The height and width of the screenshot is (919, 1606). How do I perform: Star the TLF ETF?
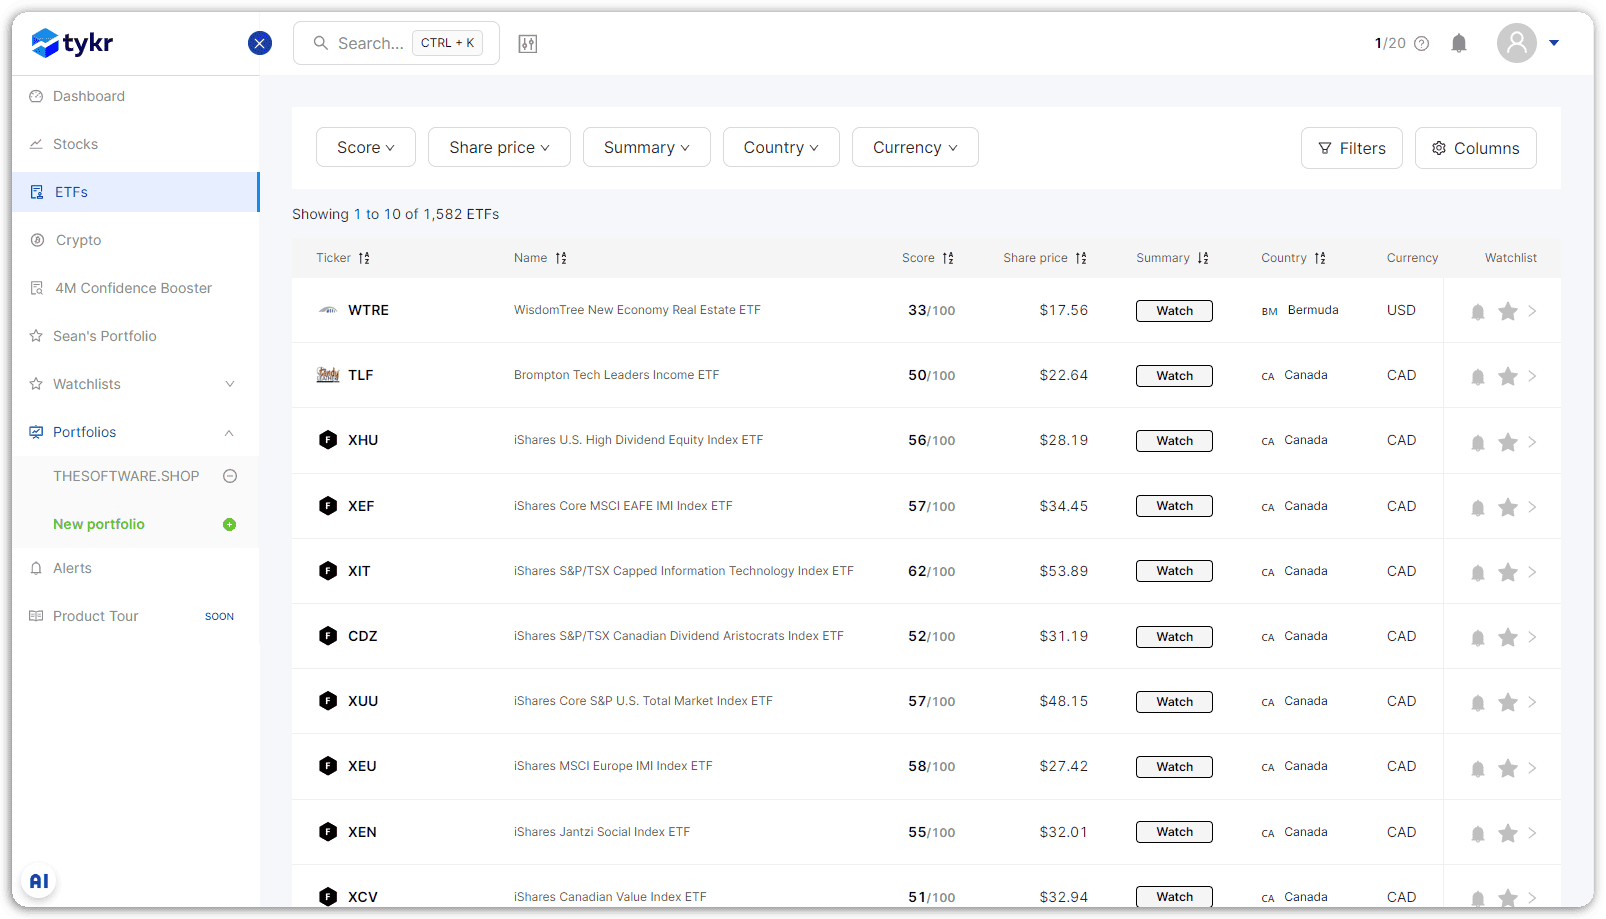point(1508,376)
